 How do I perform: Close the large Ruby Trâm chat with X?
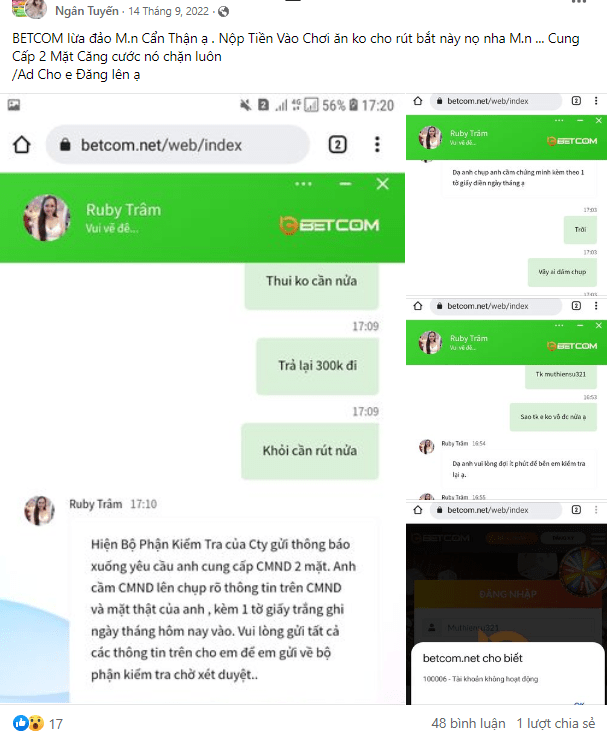click(382, 184)
